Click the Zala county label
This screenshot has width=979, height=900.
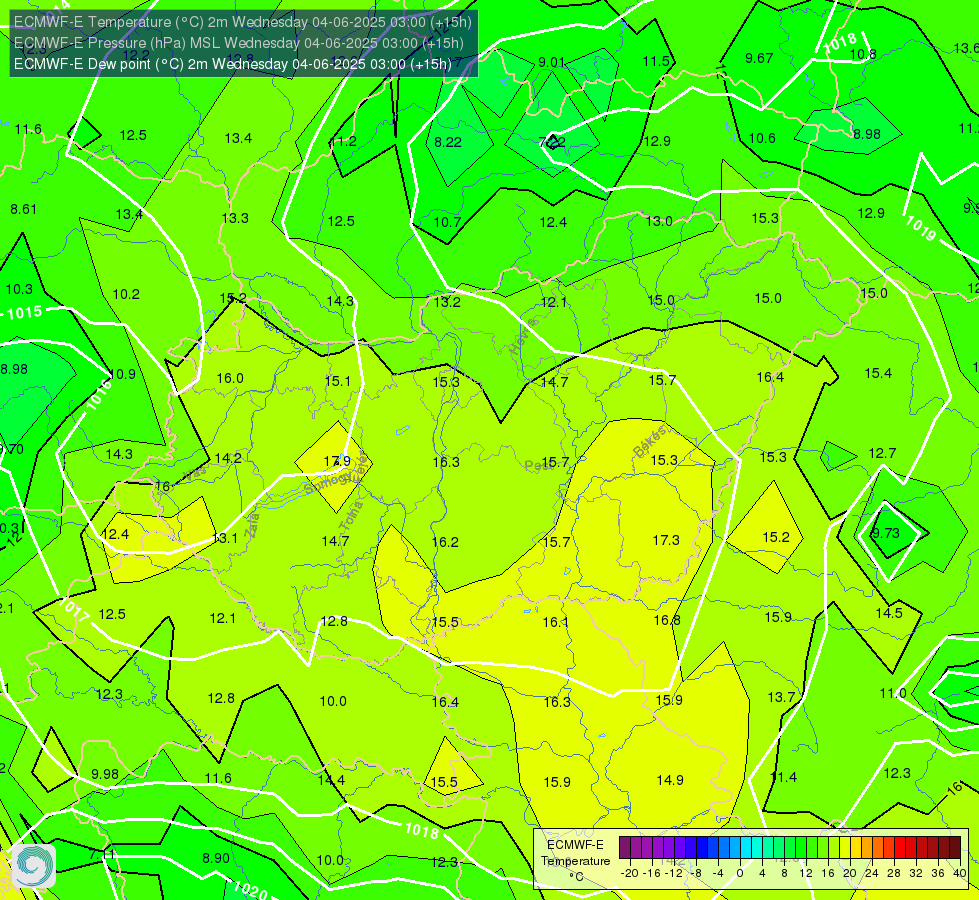(x=253, y=525)
